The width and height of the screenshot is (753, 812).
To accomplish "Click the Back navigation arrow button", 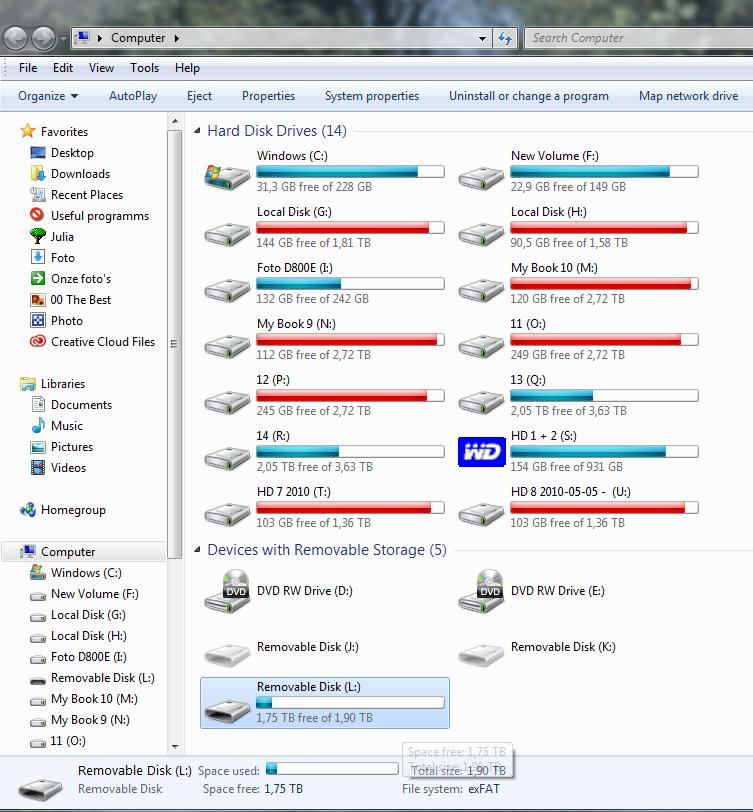I will pyautogui.click(x=15, y=38).
